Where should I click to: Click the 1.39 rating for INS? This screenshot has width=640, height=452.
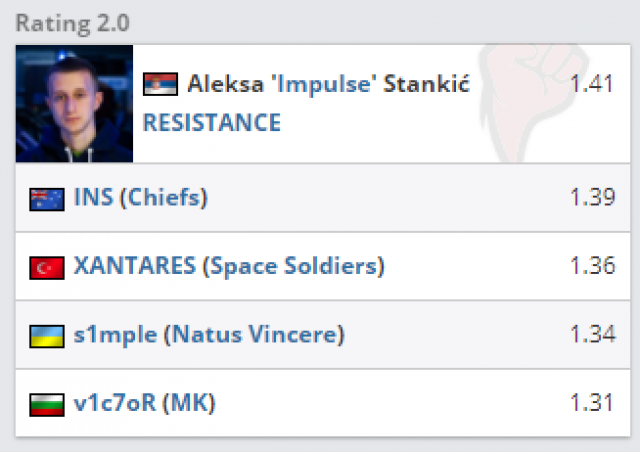click(x=591, y=198)
